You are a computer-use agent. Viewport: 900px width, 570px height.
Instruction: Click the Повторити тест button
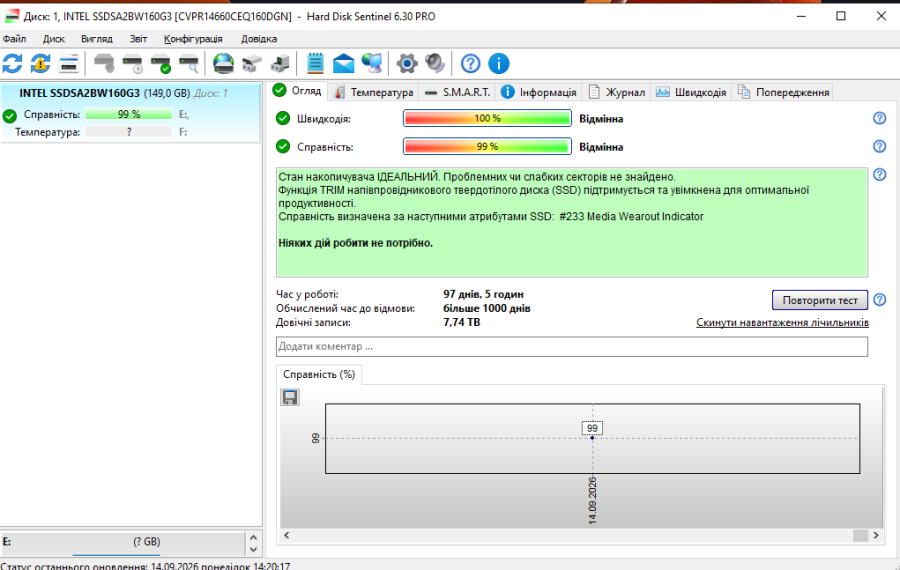820,300
